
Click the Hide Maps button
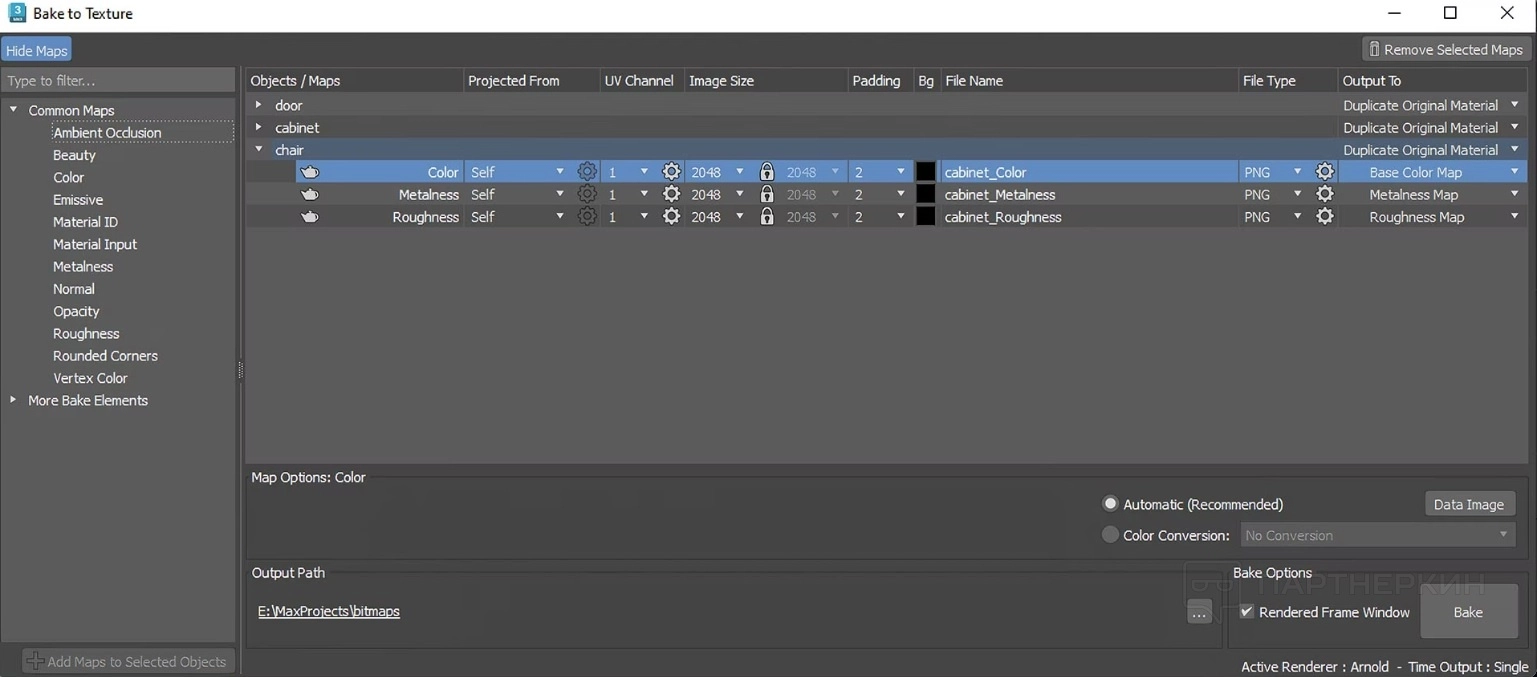(x=37, y=50)
